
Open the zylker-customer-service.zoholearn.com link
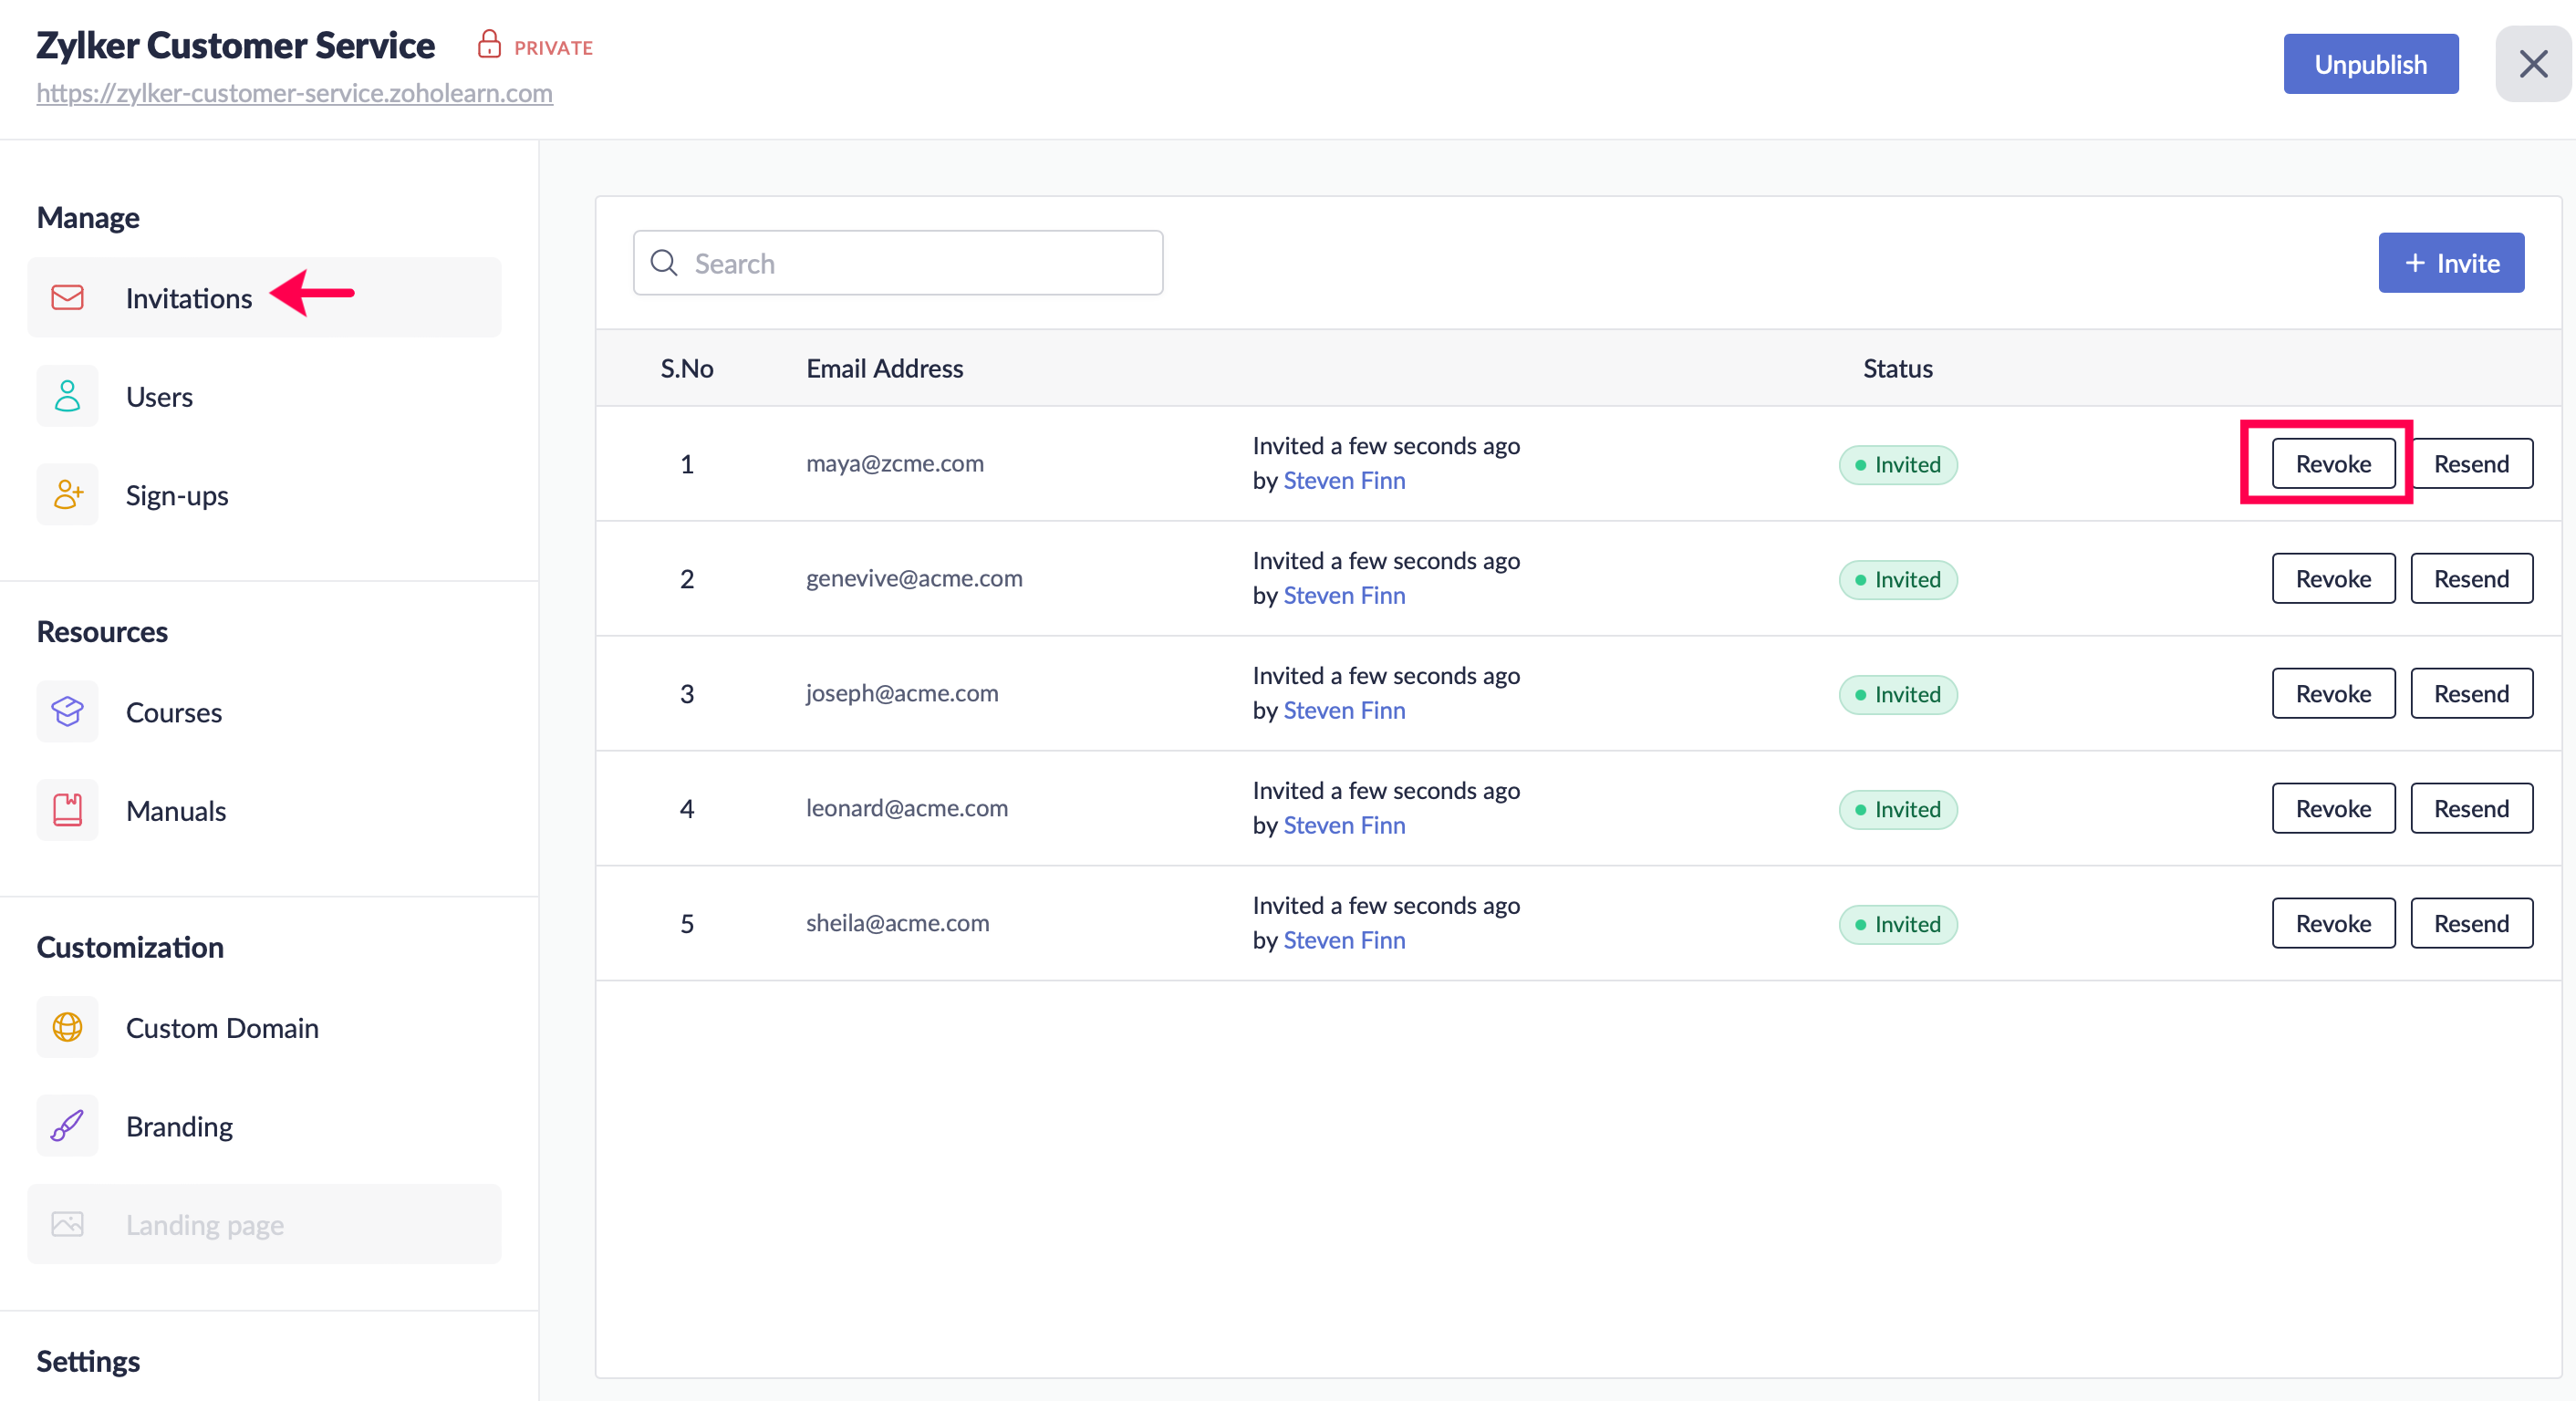coord(294,93)
